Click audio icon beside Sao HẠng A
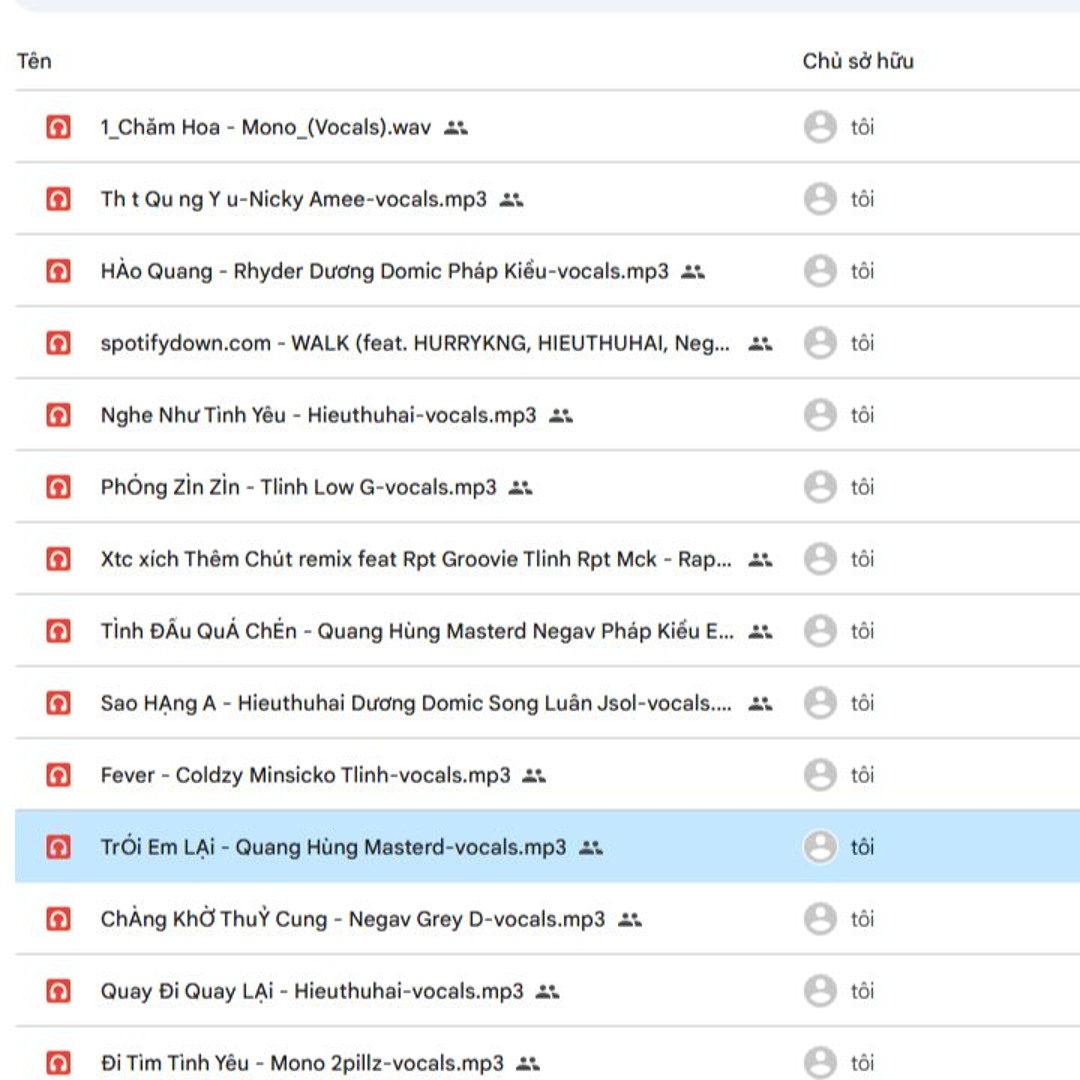 pyautogui.click(x=59, y=703)
